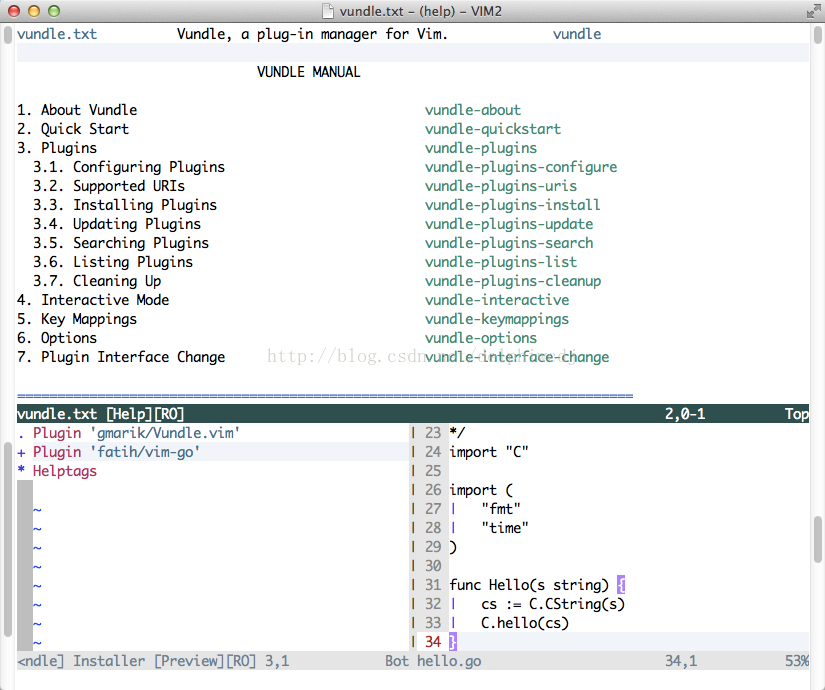Click '7. Plugin Interface Change' entry
825x690 pixels.
(x=121, y=357)
